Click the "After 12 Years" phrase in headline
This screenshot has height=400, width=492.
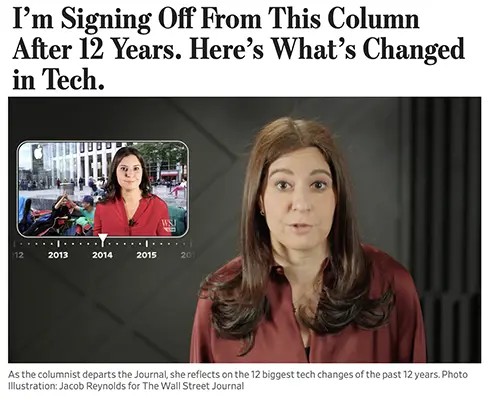pos(97,49)
